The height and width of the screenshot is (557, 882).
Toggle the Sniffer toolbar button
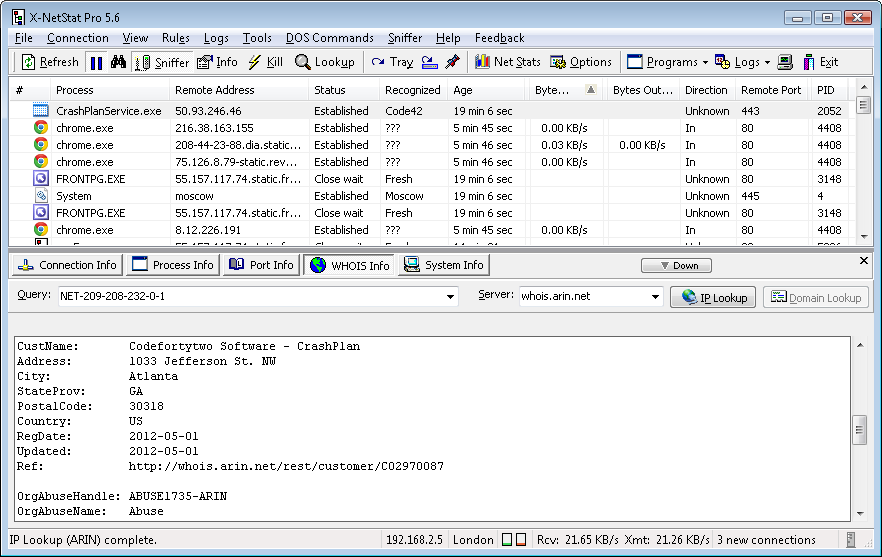tap(162, 62)
